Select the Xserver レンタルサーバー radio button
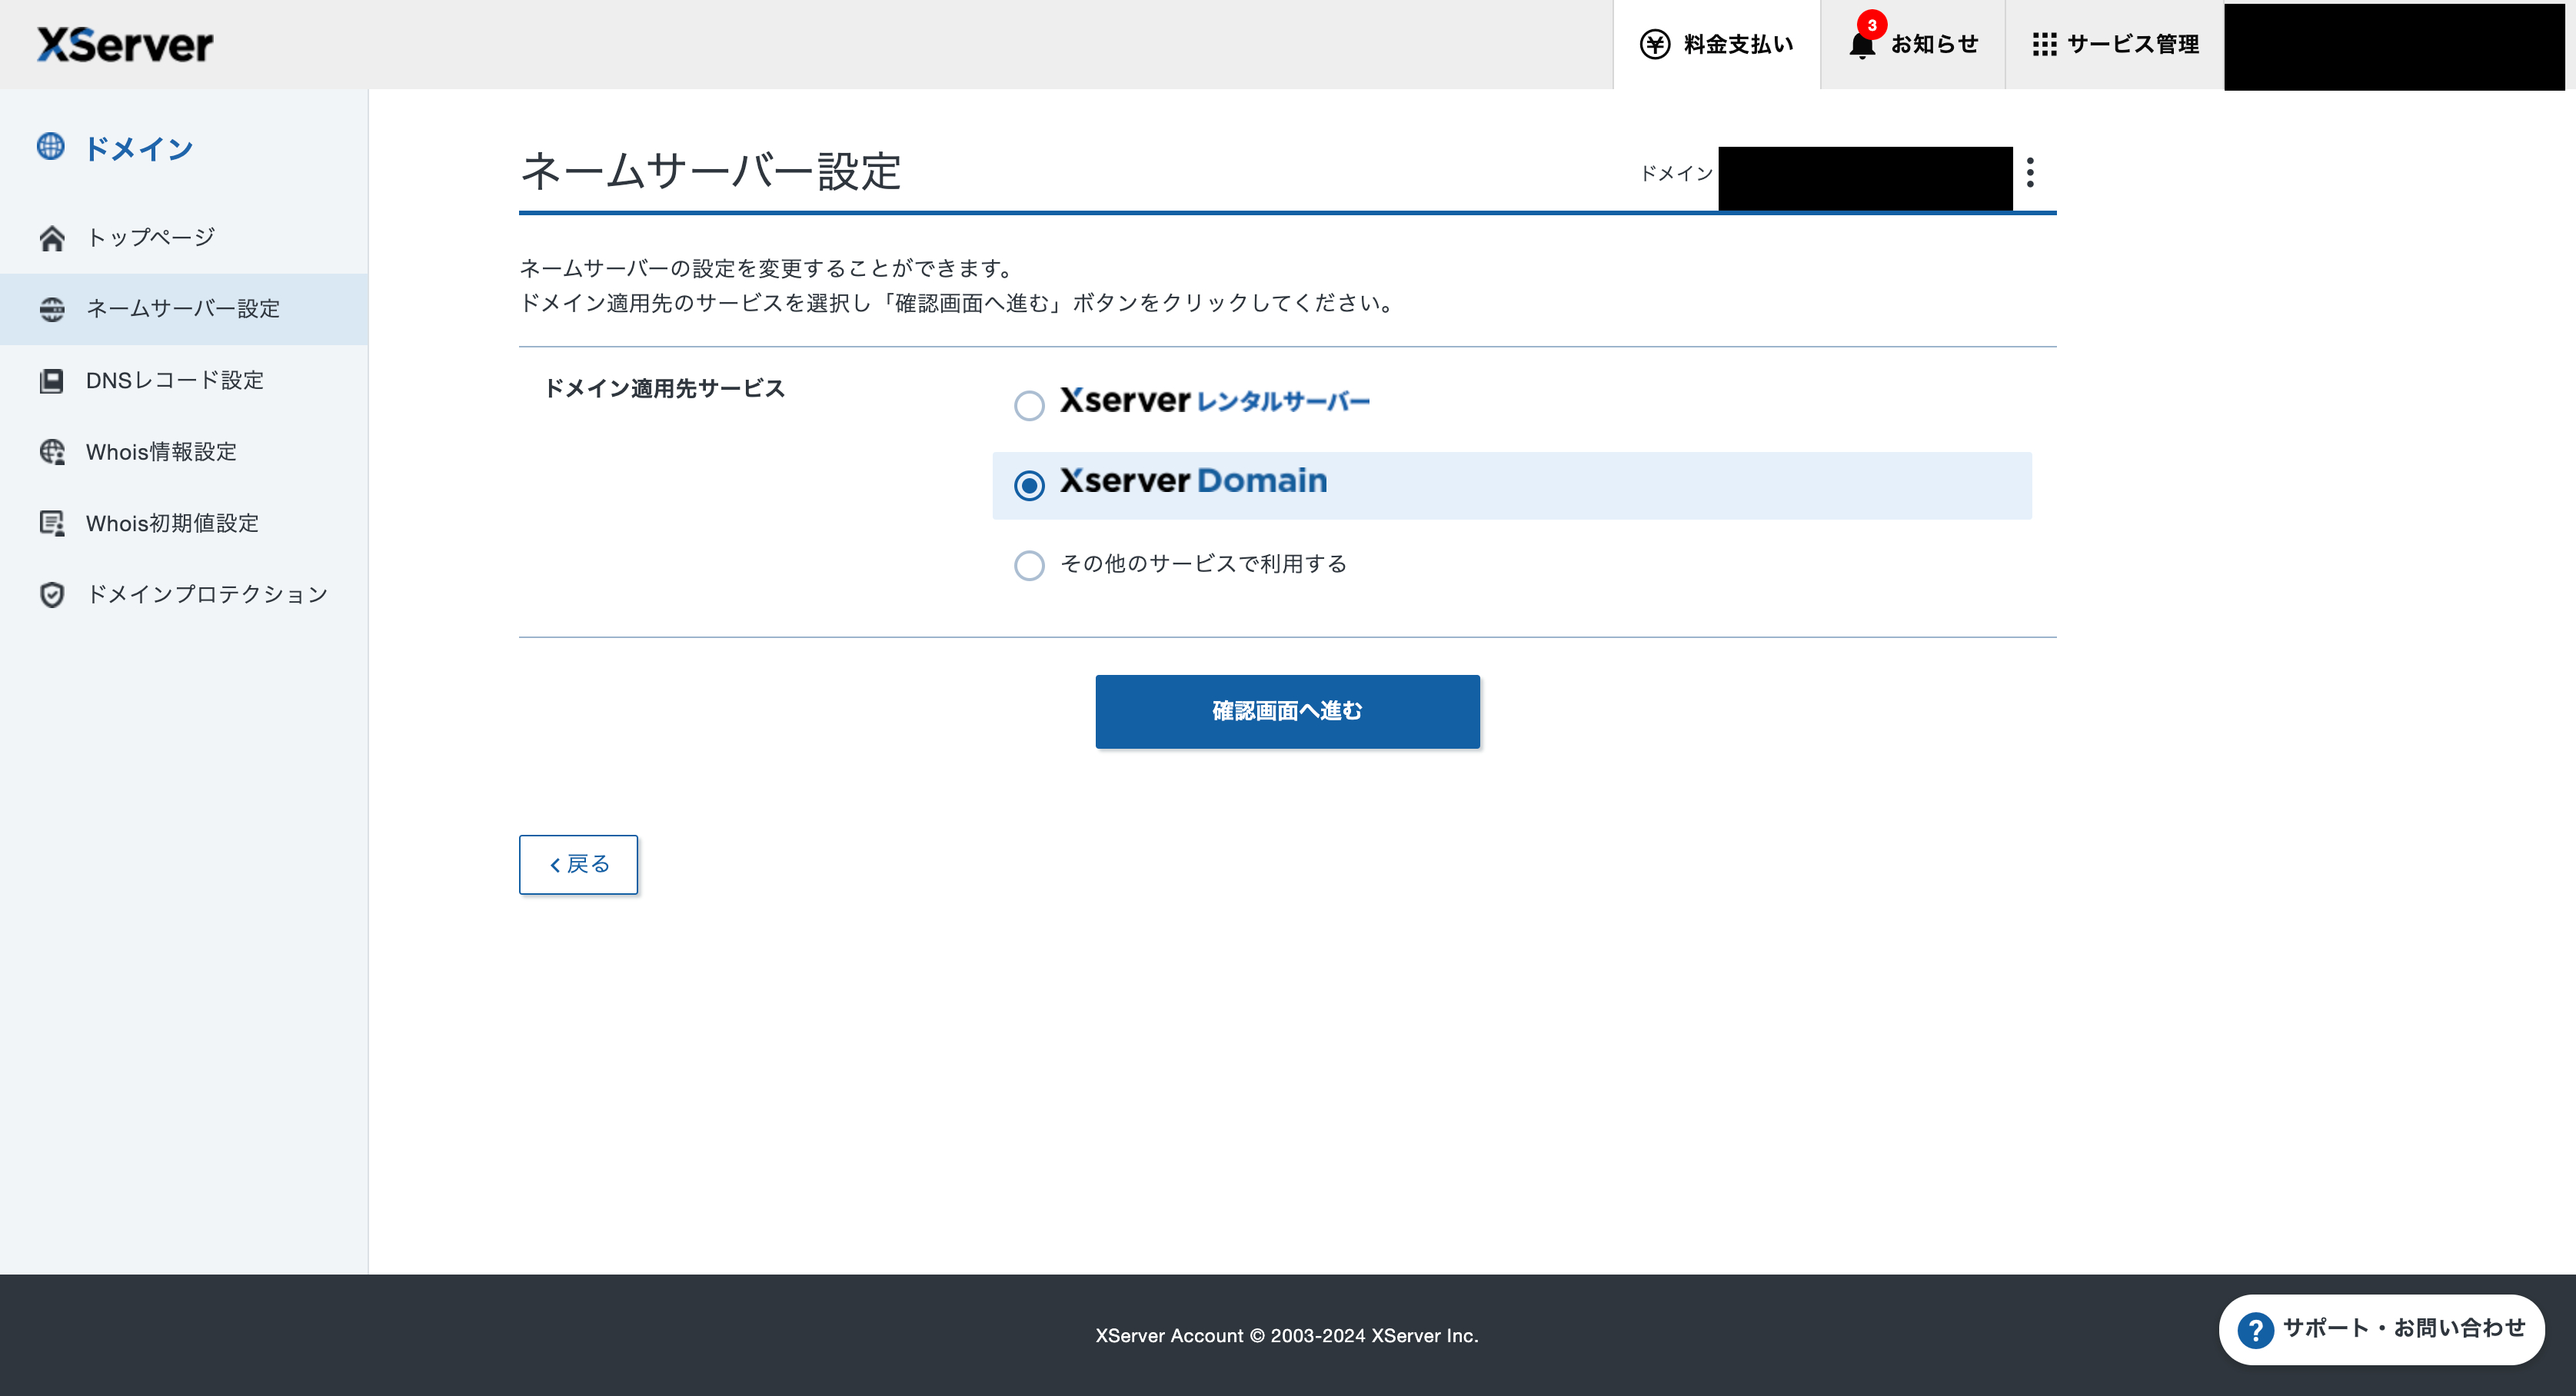 click(x=1029, y=405)
